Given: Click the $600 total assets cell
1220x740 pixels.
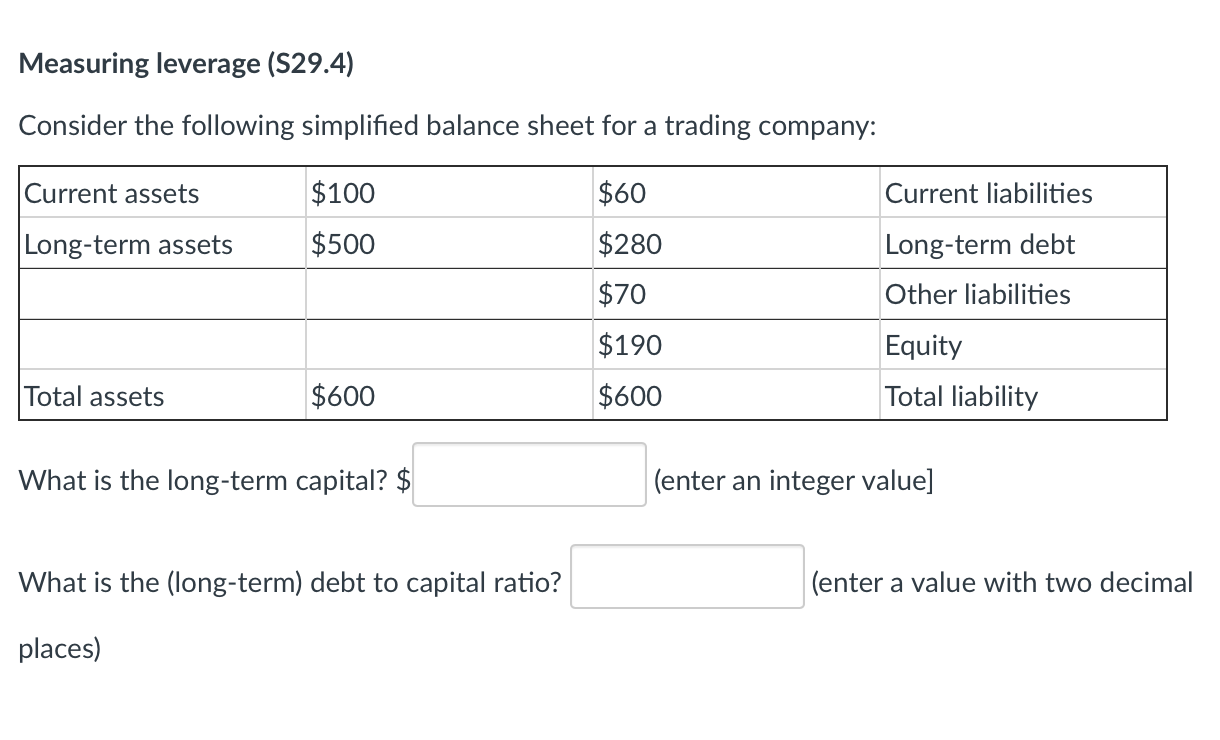Looking at the screenshot, I should pos(343,396).
